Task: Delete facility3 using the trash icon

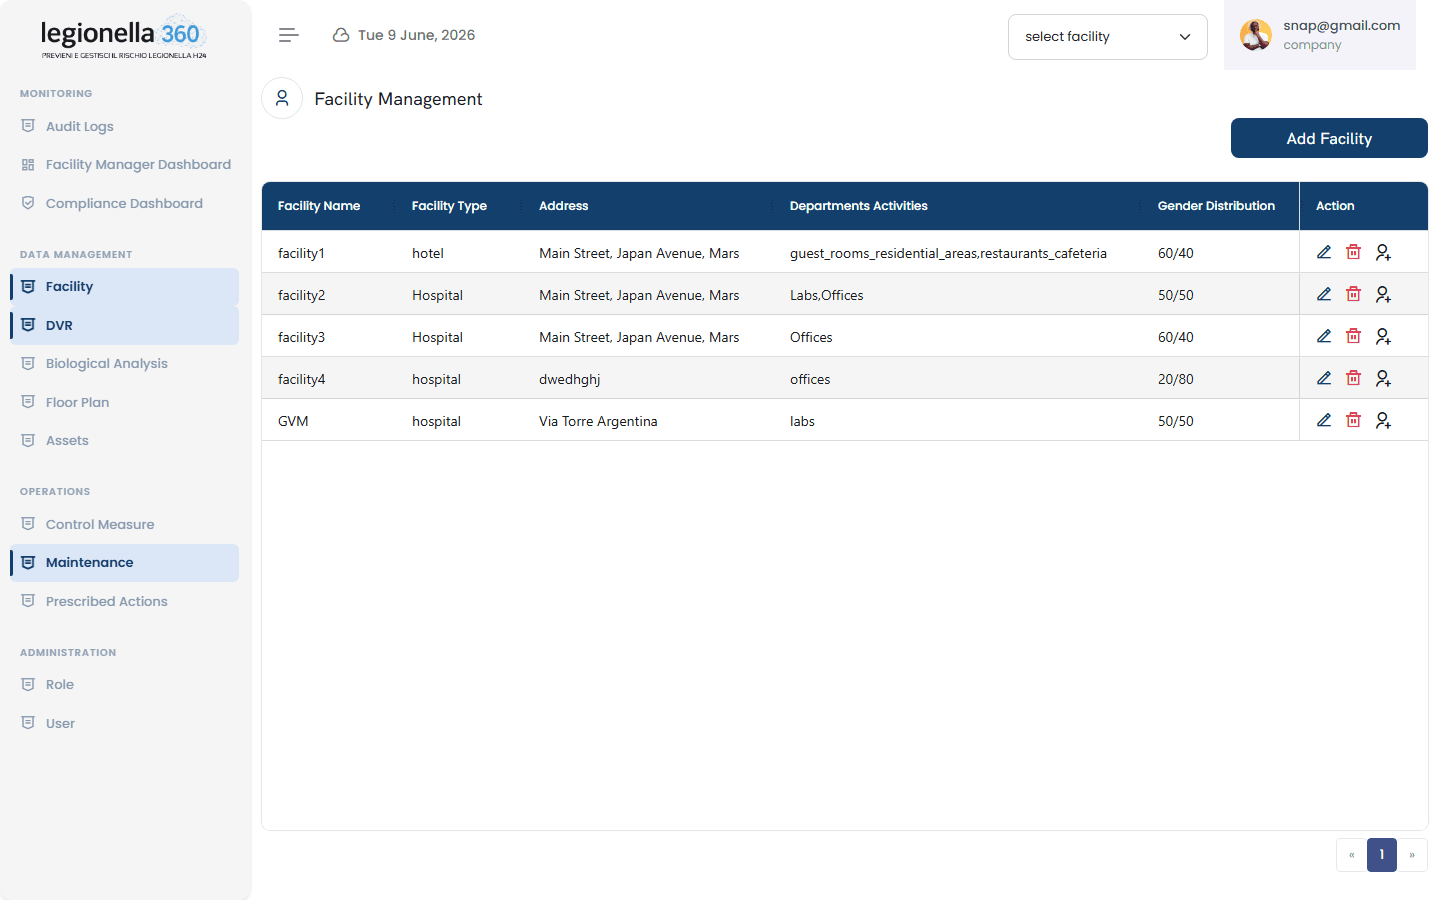Action: pyautogui.click(x=1353, y=336)
